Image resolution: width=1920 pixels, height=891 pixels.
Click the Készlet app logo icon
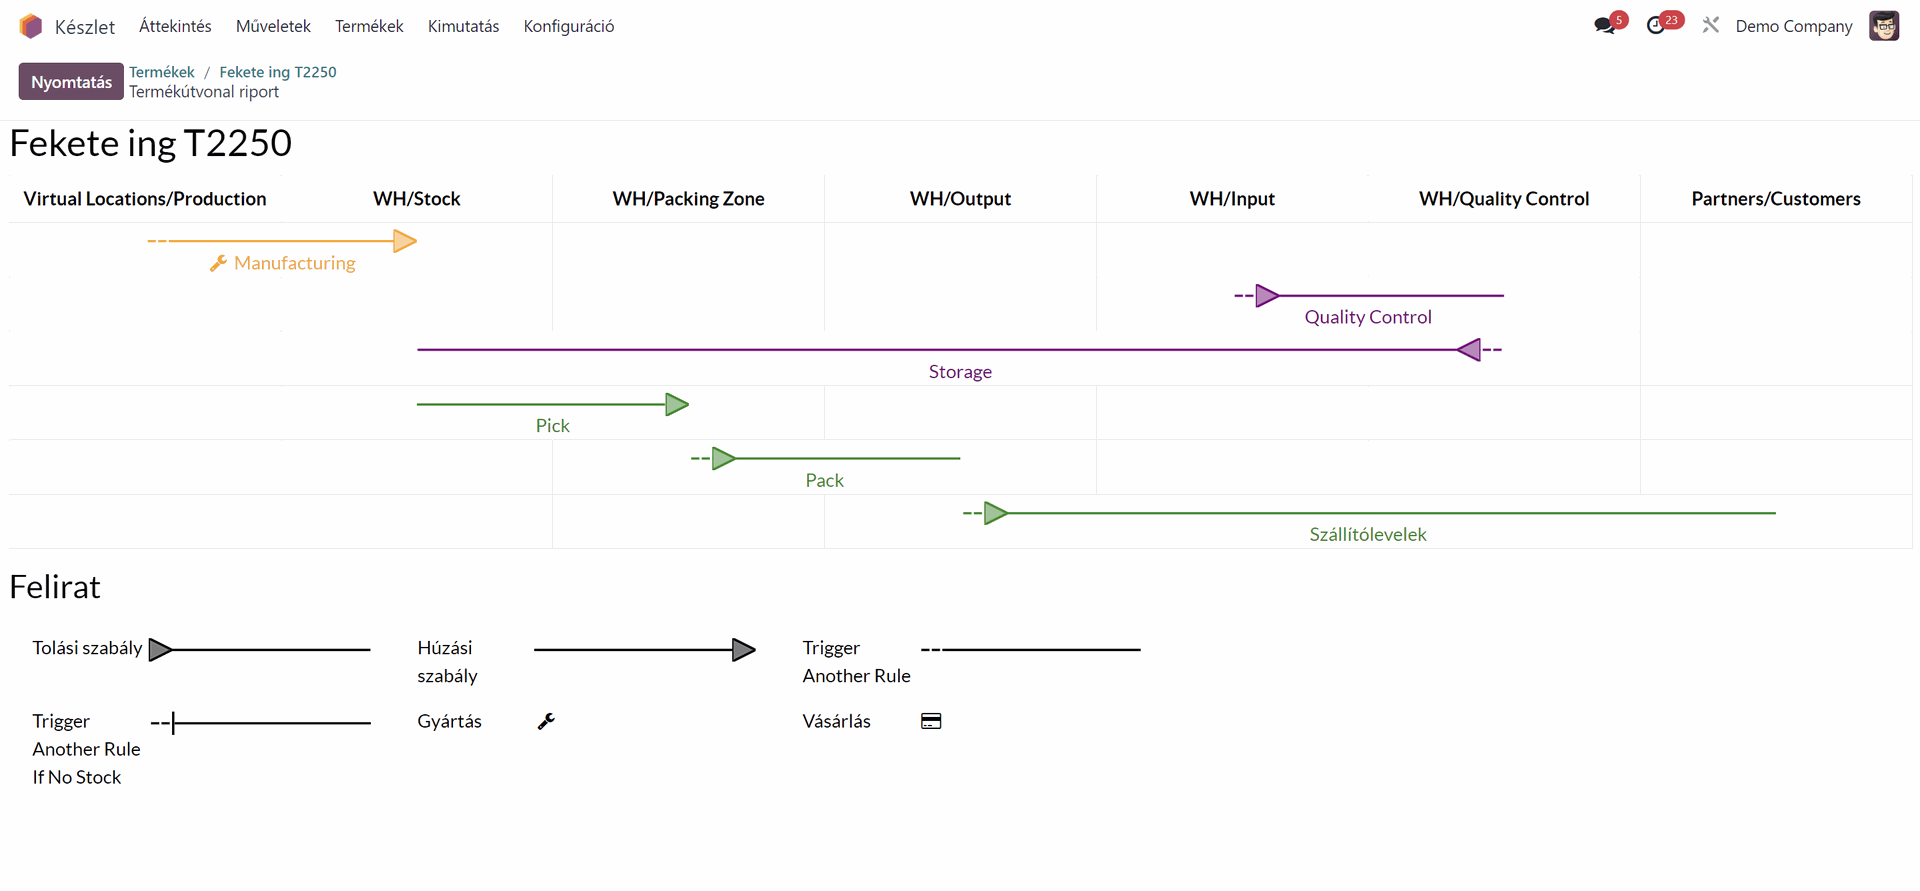(31, 26)
